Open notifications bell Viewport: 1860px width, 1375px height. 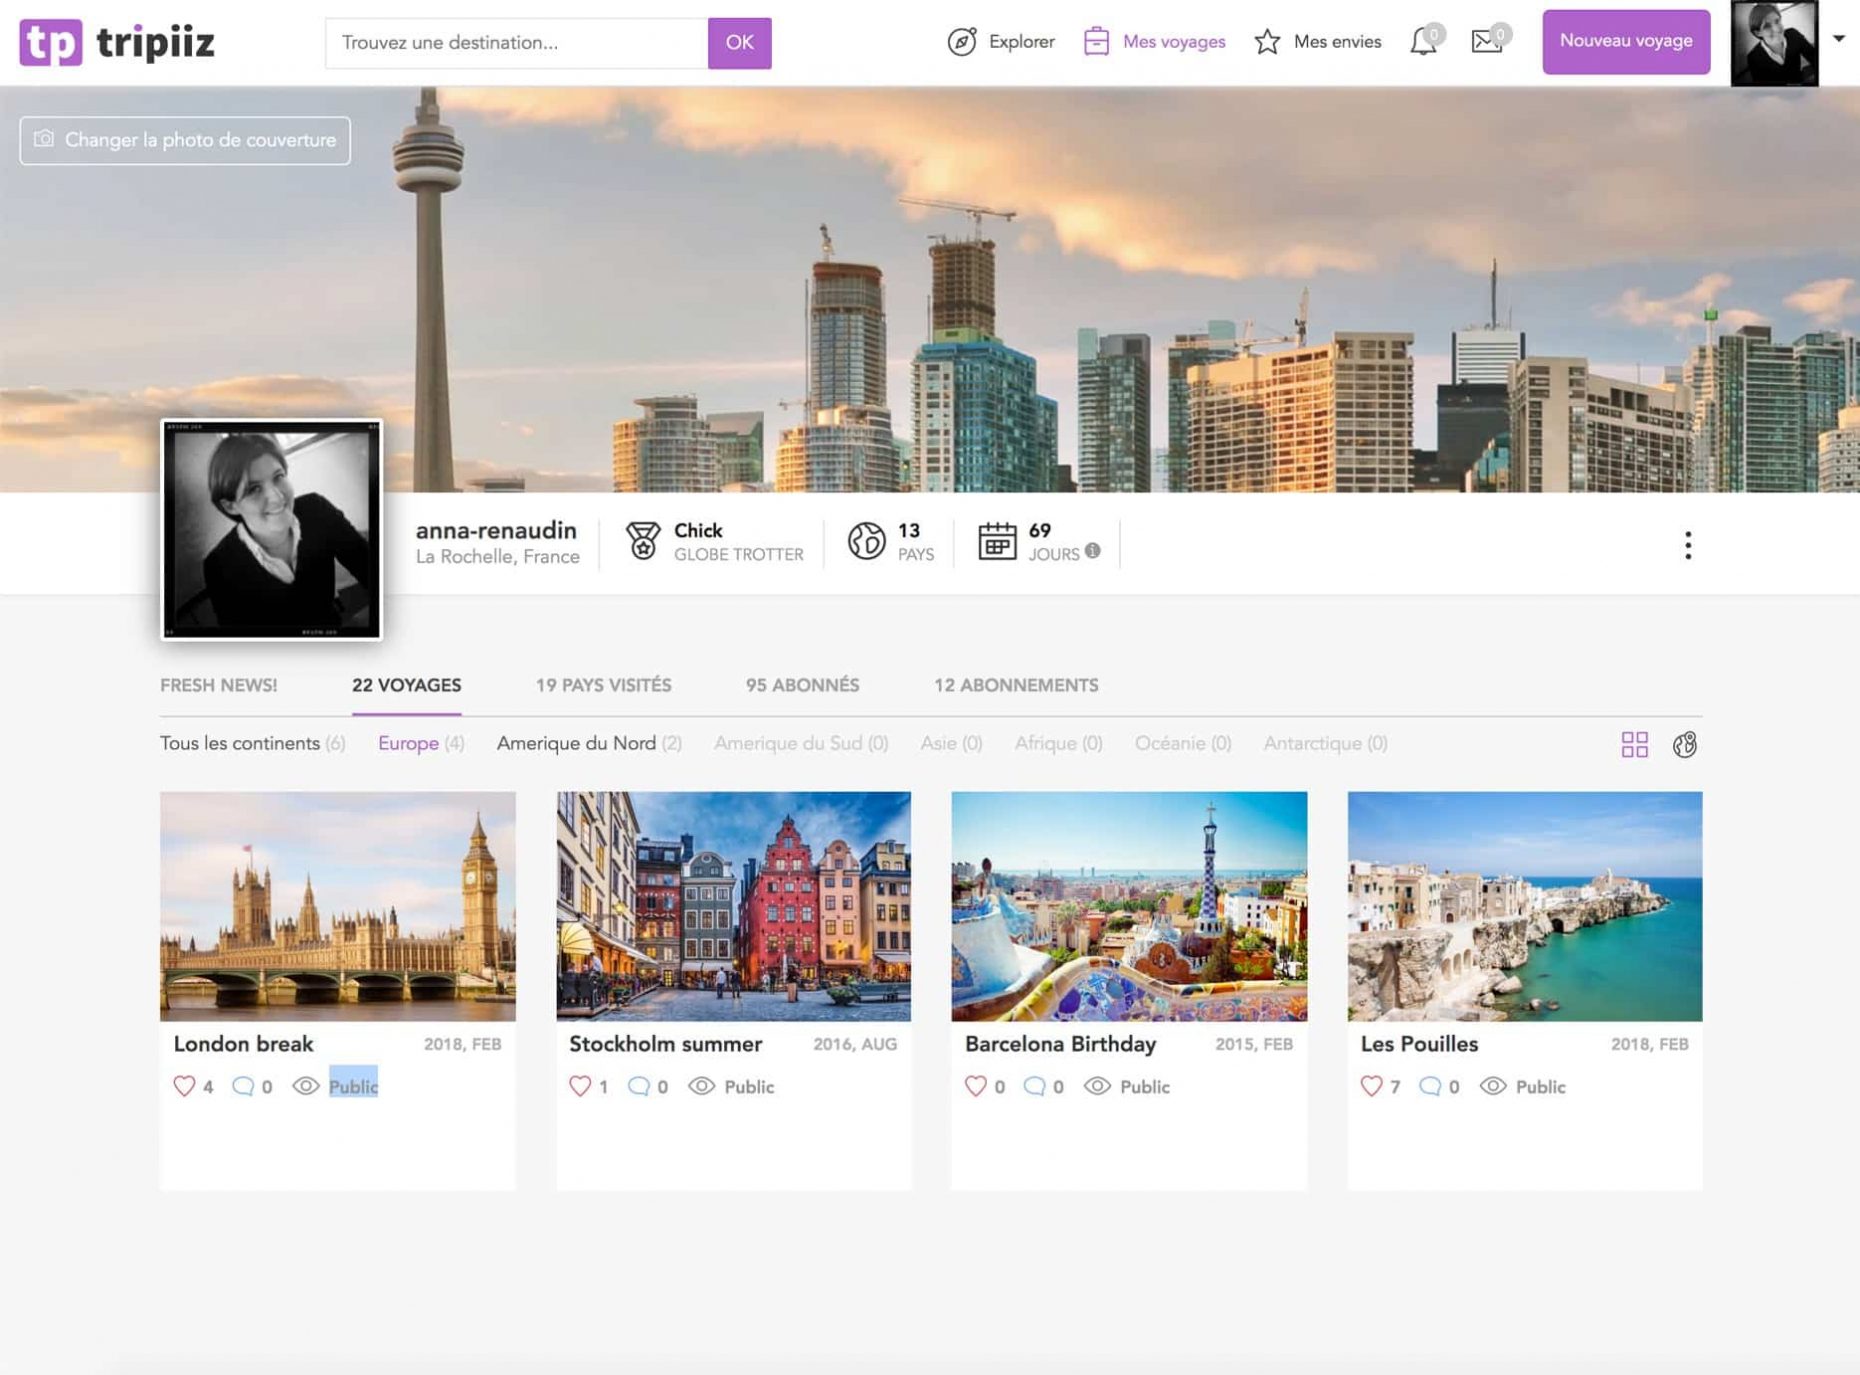tap(1423, 42)
